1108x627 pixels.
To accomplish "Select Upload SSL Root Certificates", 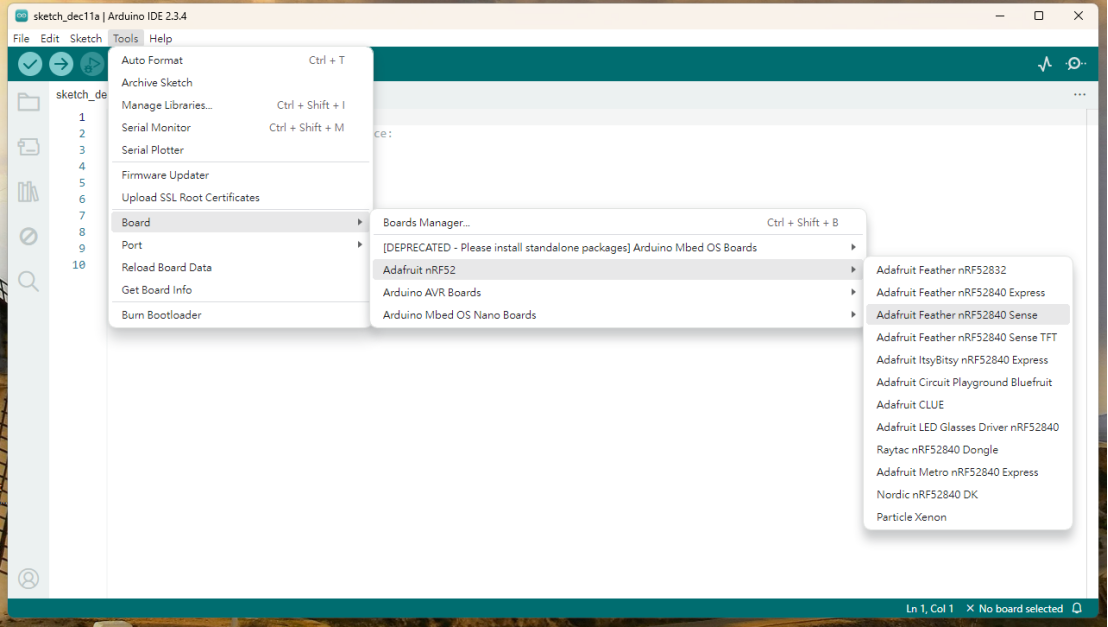I will pos(240,198).
